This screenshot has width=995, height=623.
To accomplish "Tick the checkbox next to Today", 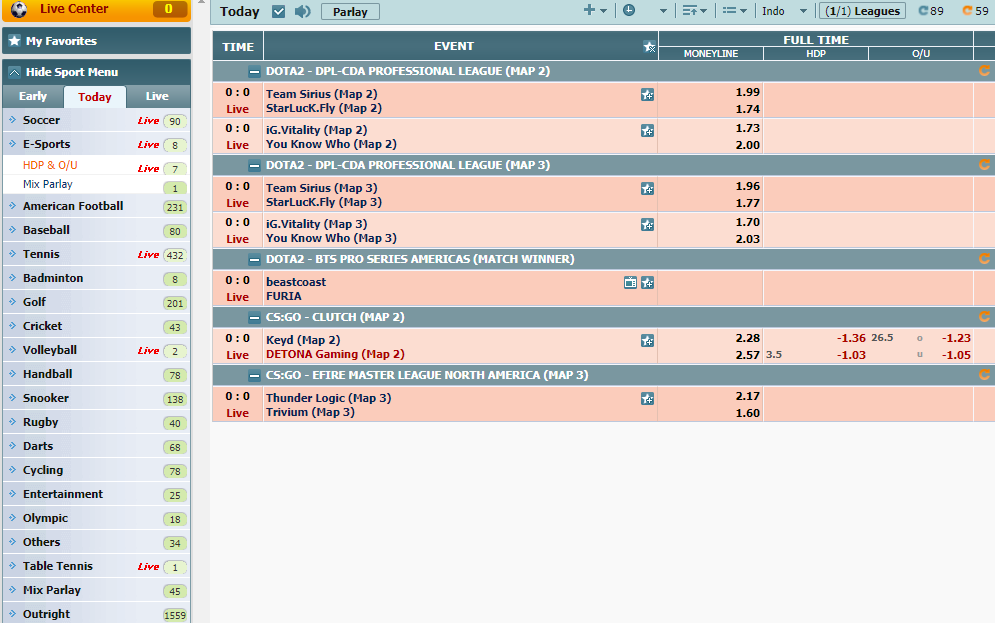I will [278, 11].
